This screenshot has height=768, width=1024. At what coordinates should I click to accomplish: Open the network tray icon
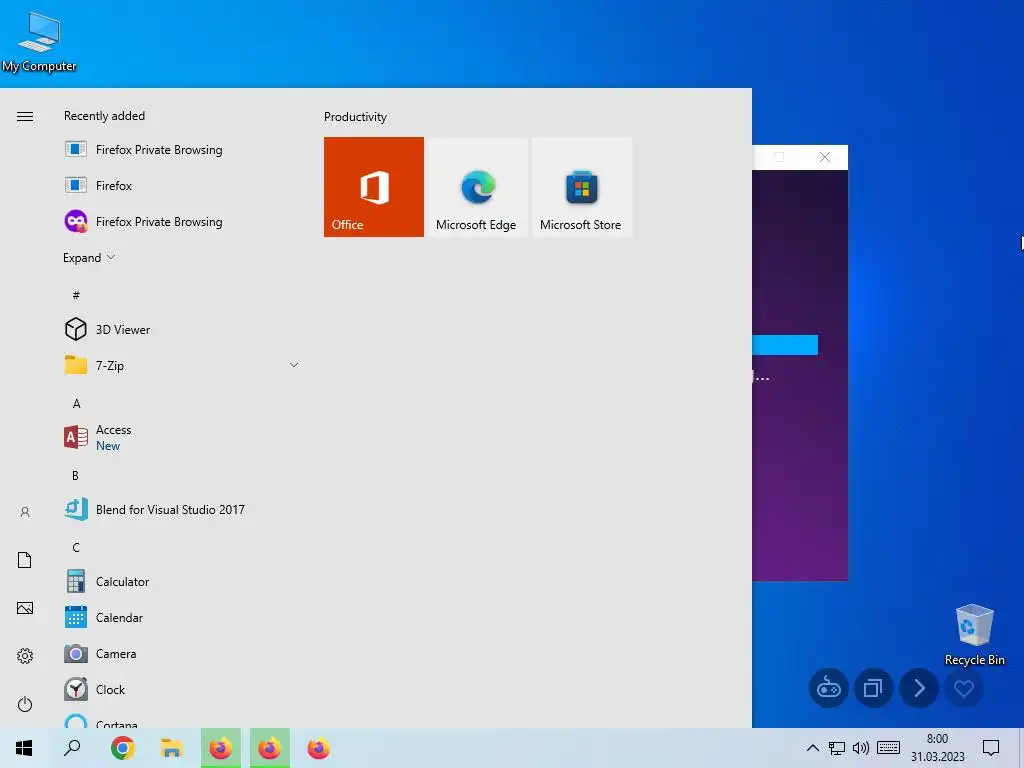(837, 748)
